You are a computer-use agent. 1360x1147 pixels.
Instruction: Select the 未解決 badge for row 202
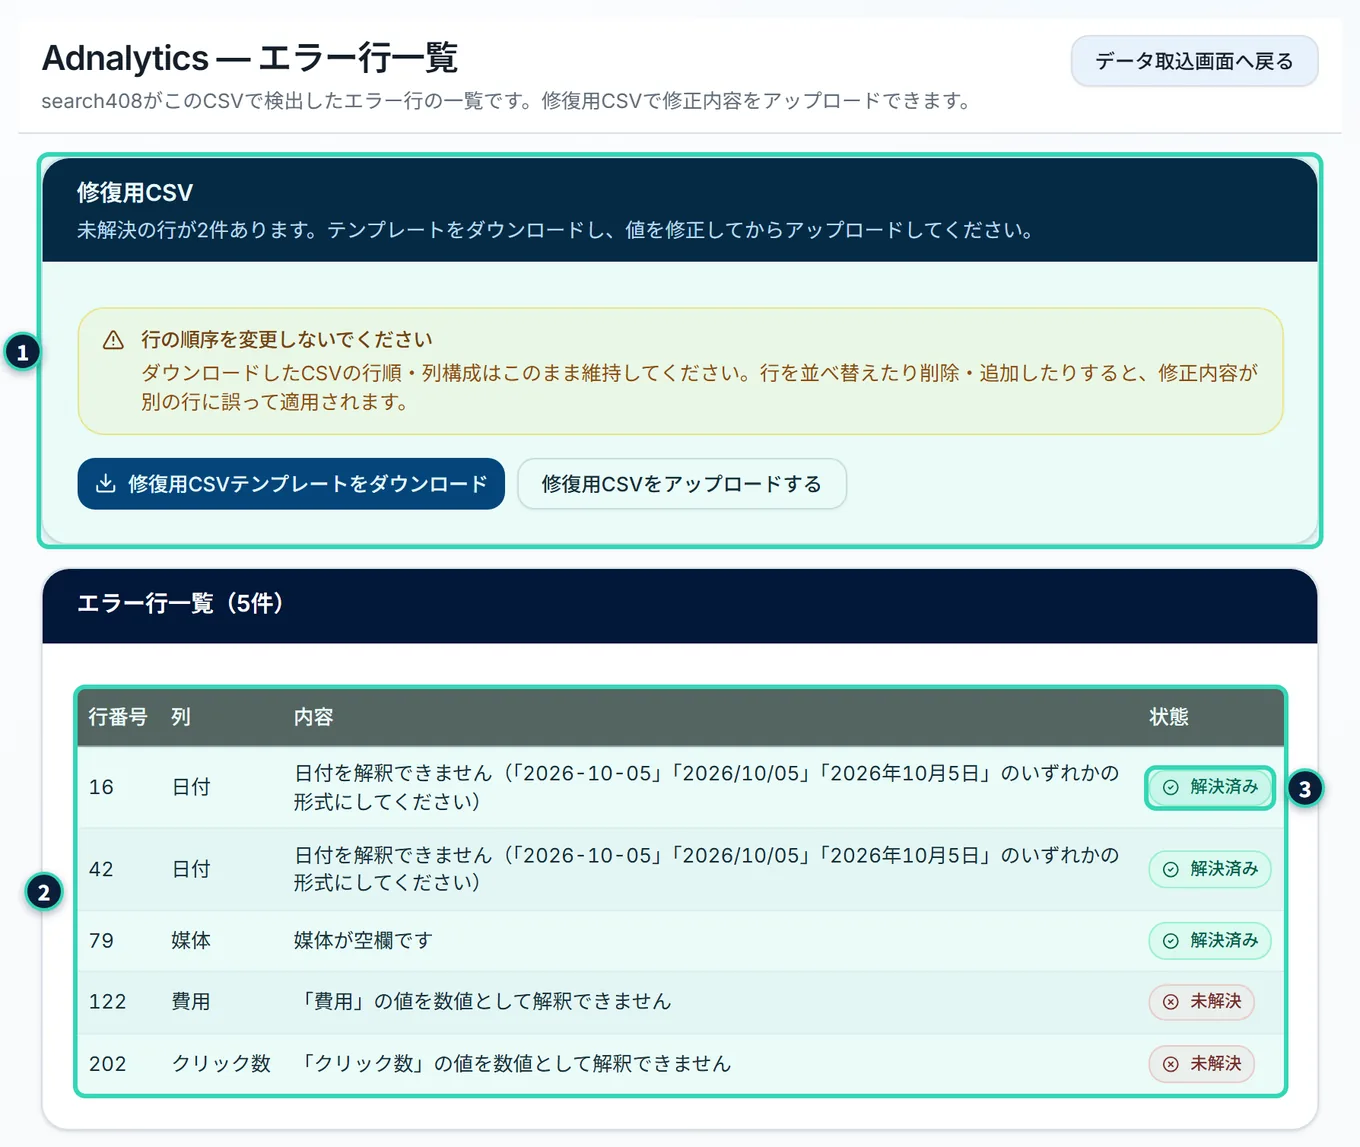[x=1201, y=1064]
